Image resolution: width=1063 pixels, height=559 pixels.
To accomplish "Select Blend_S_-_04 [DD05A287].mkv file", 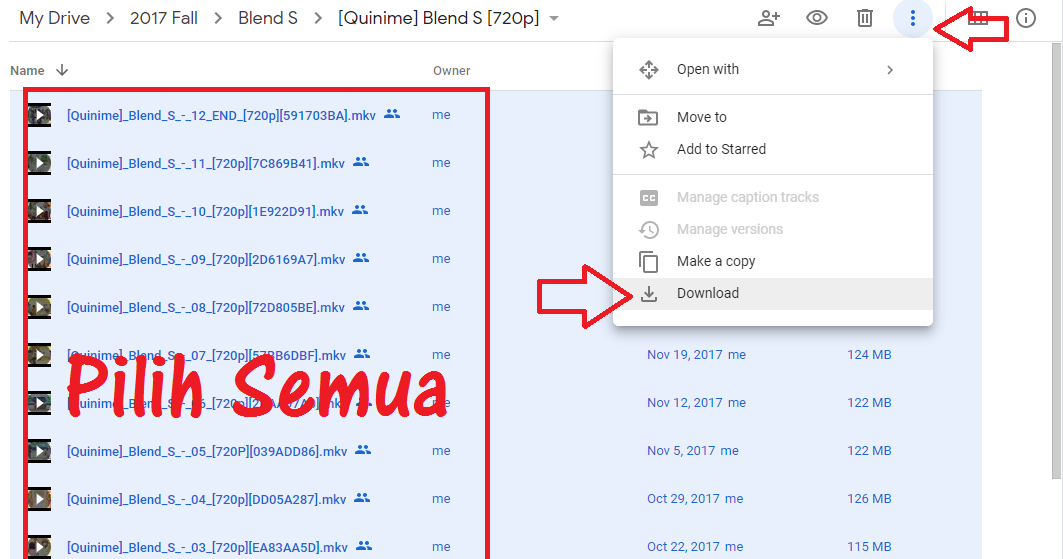I will tap(206, 499).
